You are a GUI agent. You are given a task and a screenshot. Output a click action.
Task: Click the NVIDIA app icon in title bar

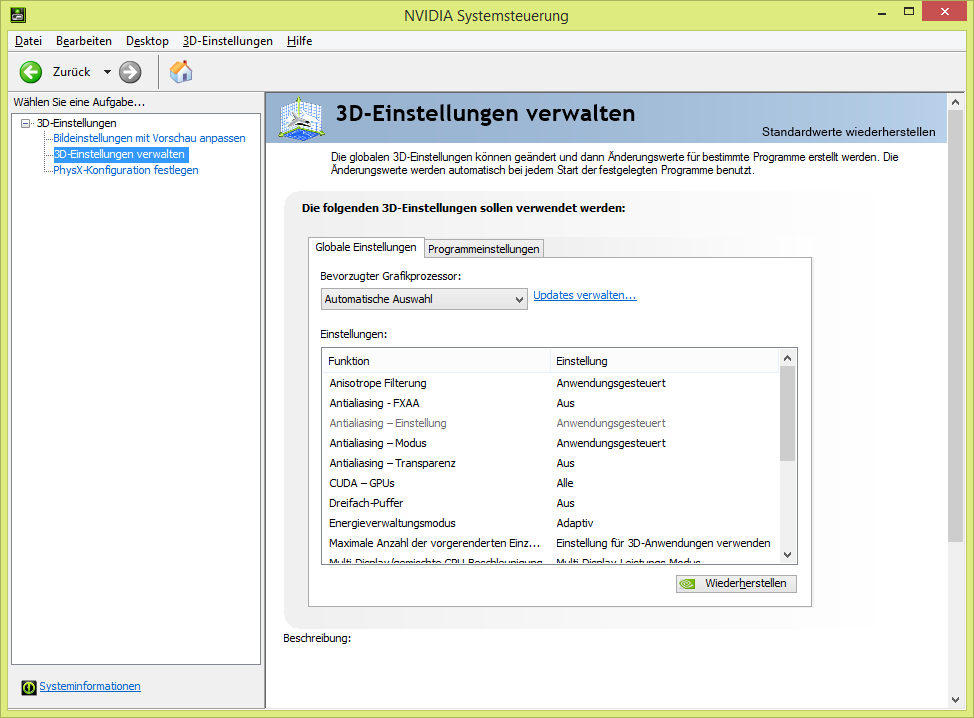(x=18, y=14)
